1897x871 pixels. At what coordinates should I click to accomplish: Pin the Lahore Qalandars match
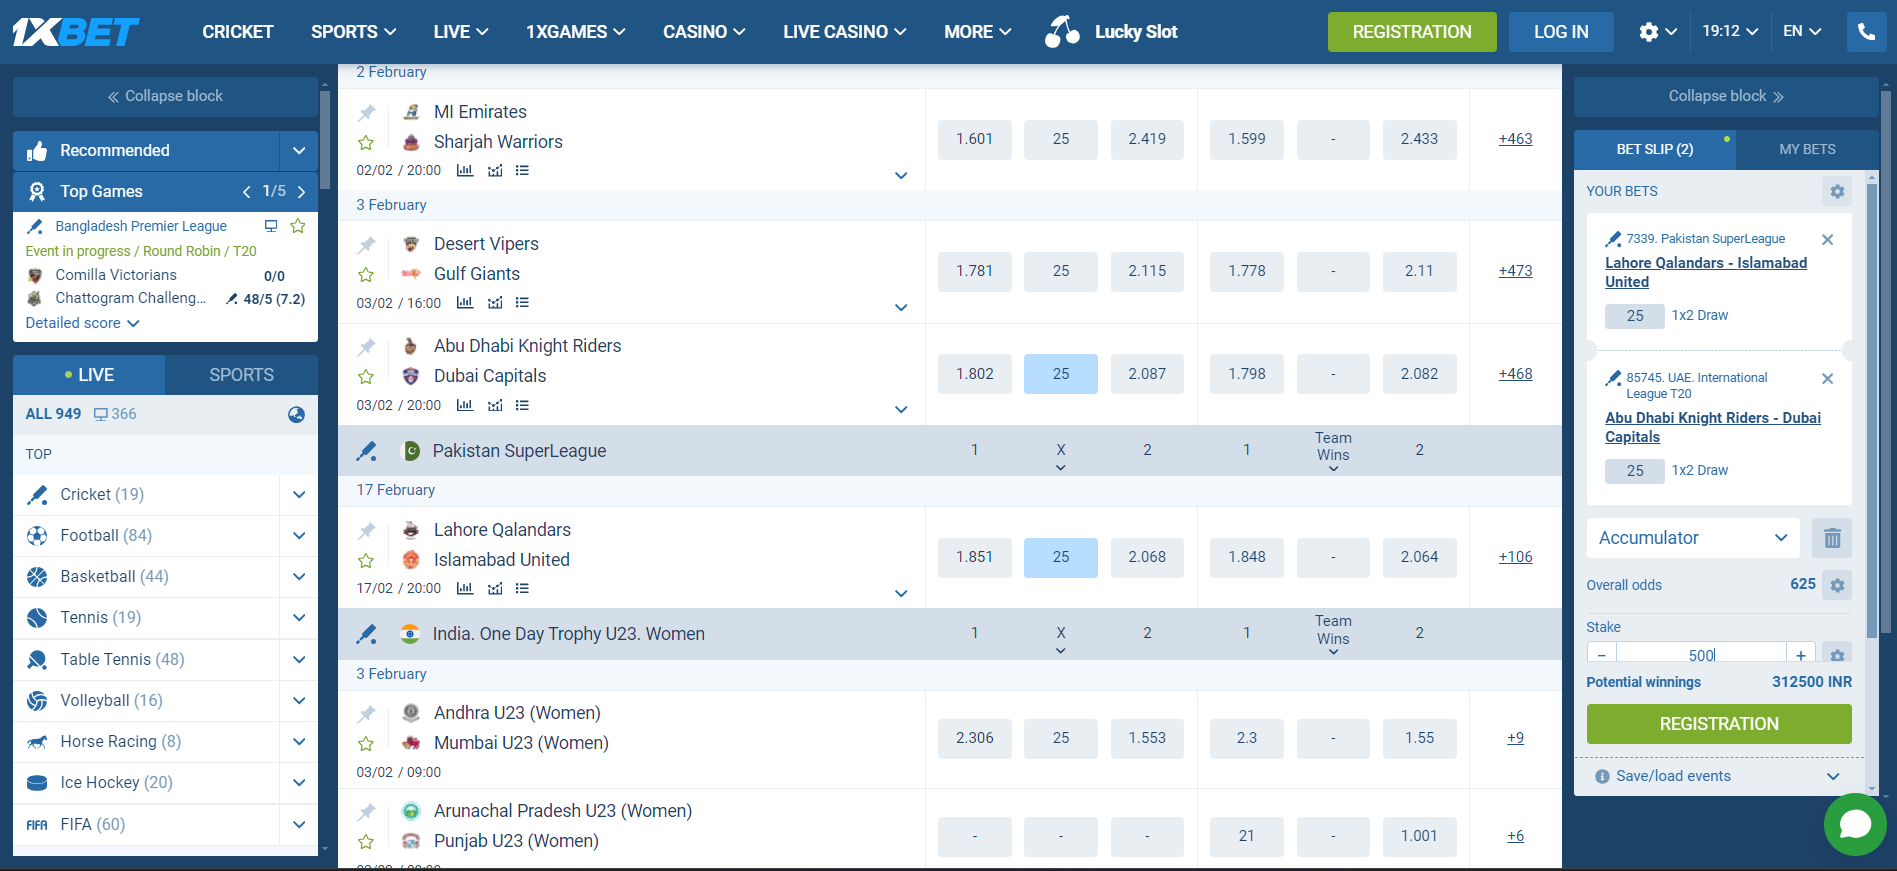[367, 531]
